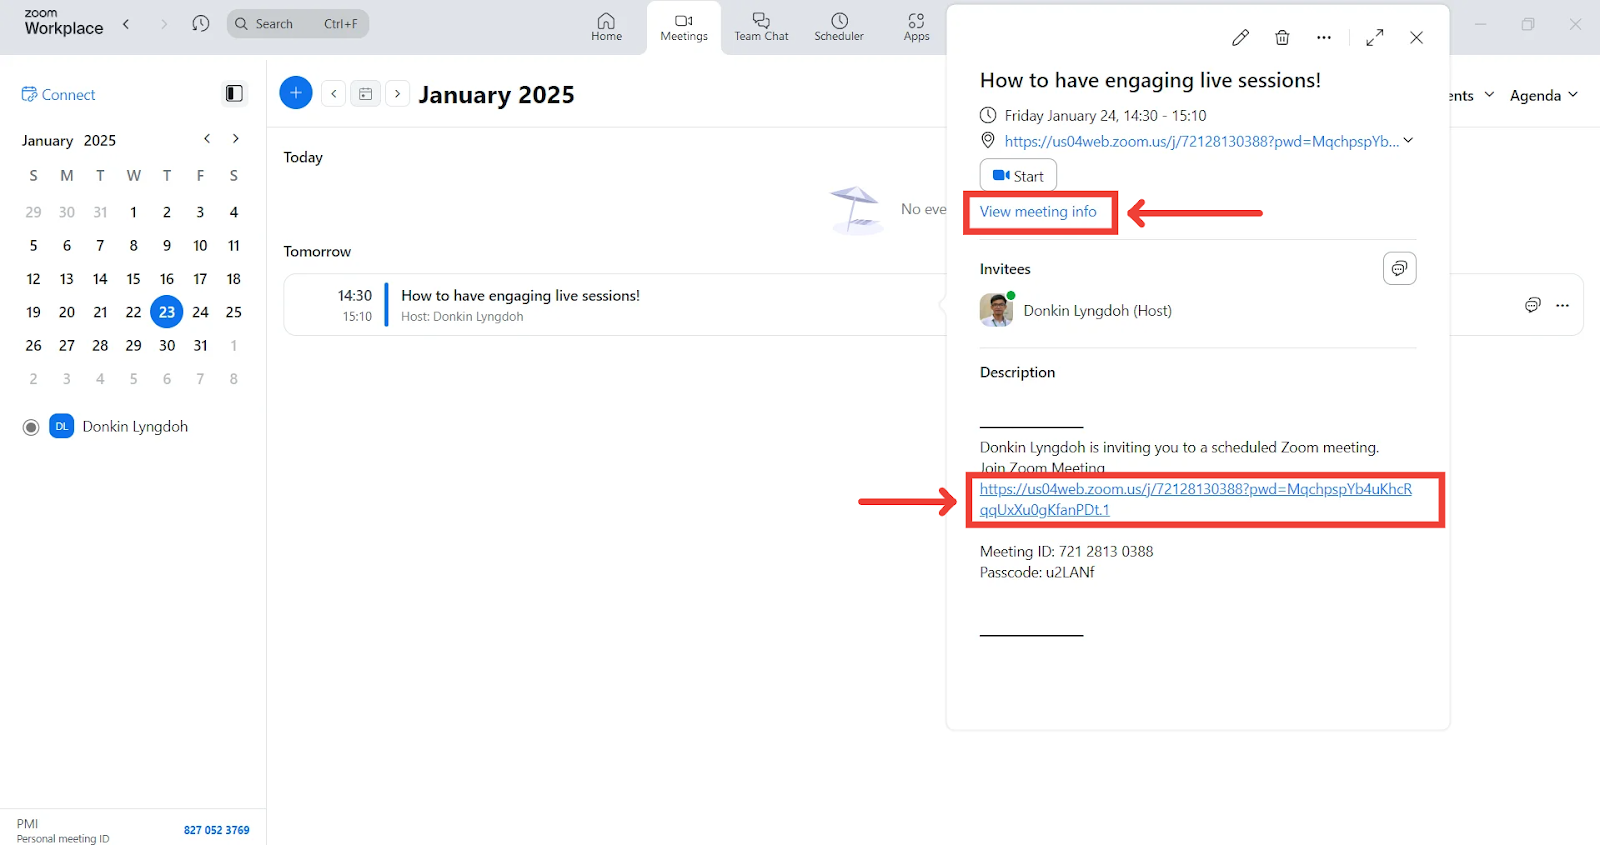This screenshot has height=845, width=1600.
Task: Select January 24 in the mini calendar
Action: click(200, 312)
